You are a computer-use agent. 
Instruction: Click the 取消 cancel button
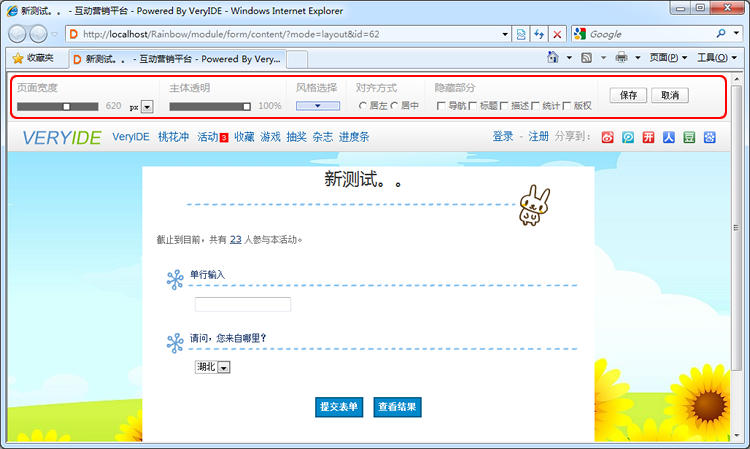click(x=670, y=95)
